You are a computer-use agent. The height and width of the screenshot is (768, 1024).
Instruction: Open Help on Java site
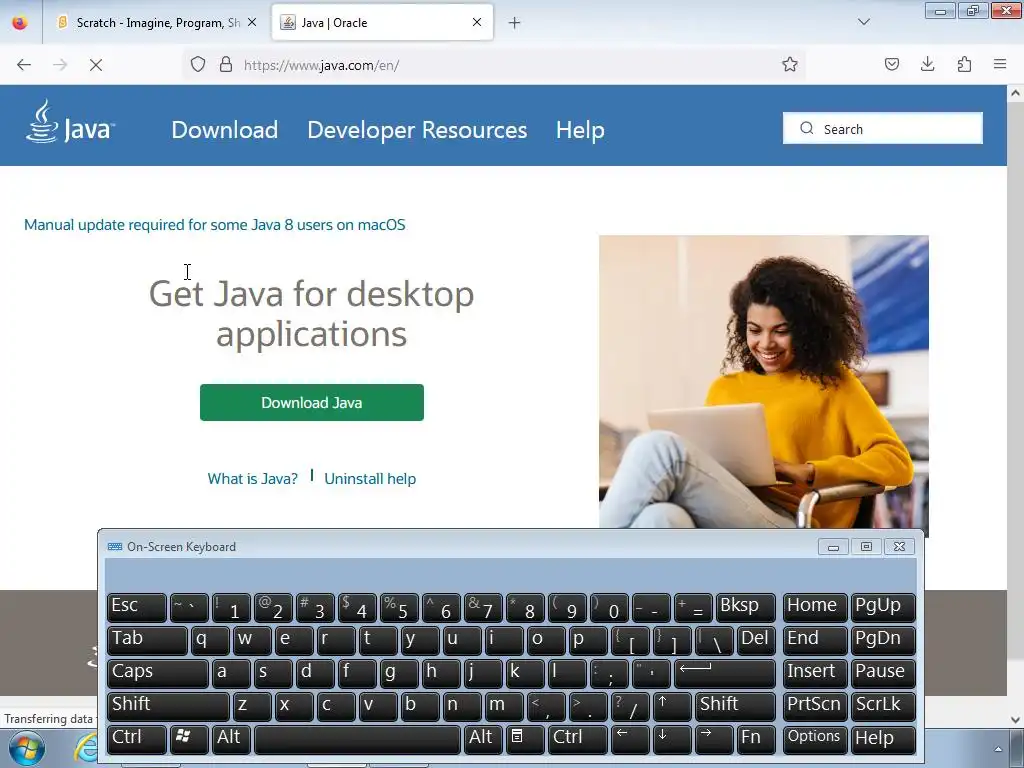(x=580, y=130)
